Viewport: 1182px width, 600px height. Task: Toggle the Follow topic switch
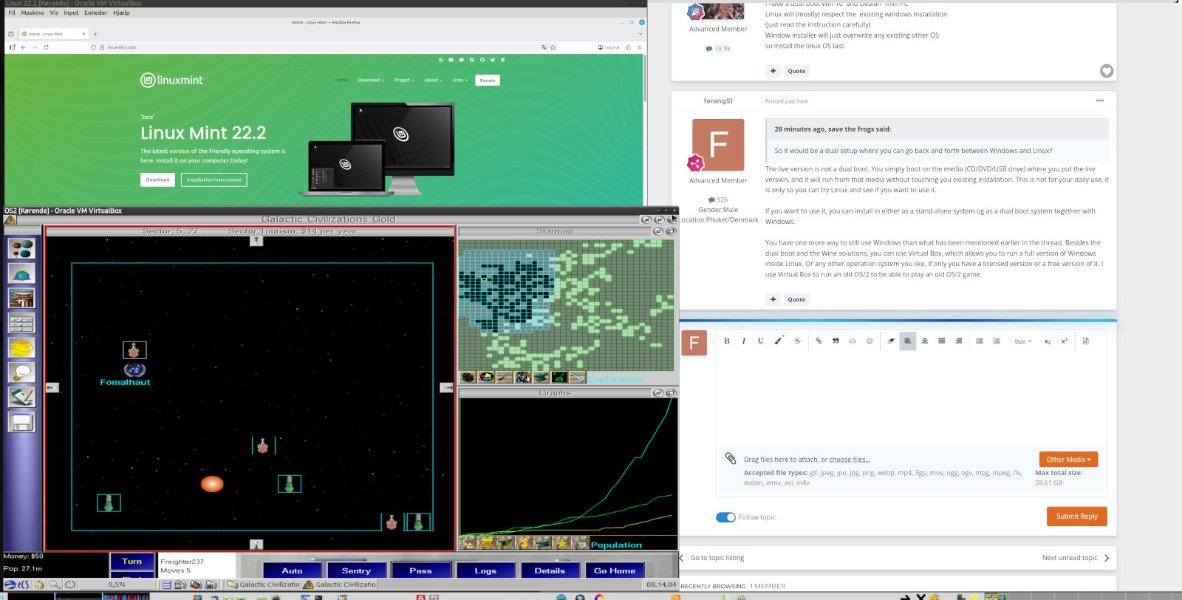726,517
